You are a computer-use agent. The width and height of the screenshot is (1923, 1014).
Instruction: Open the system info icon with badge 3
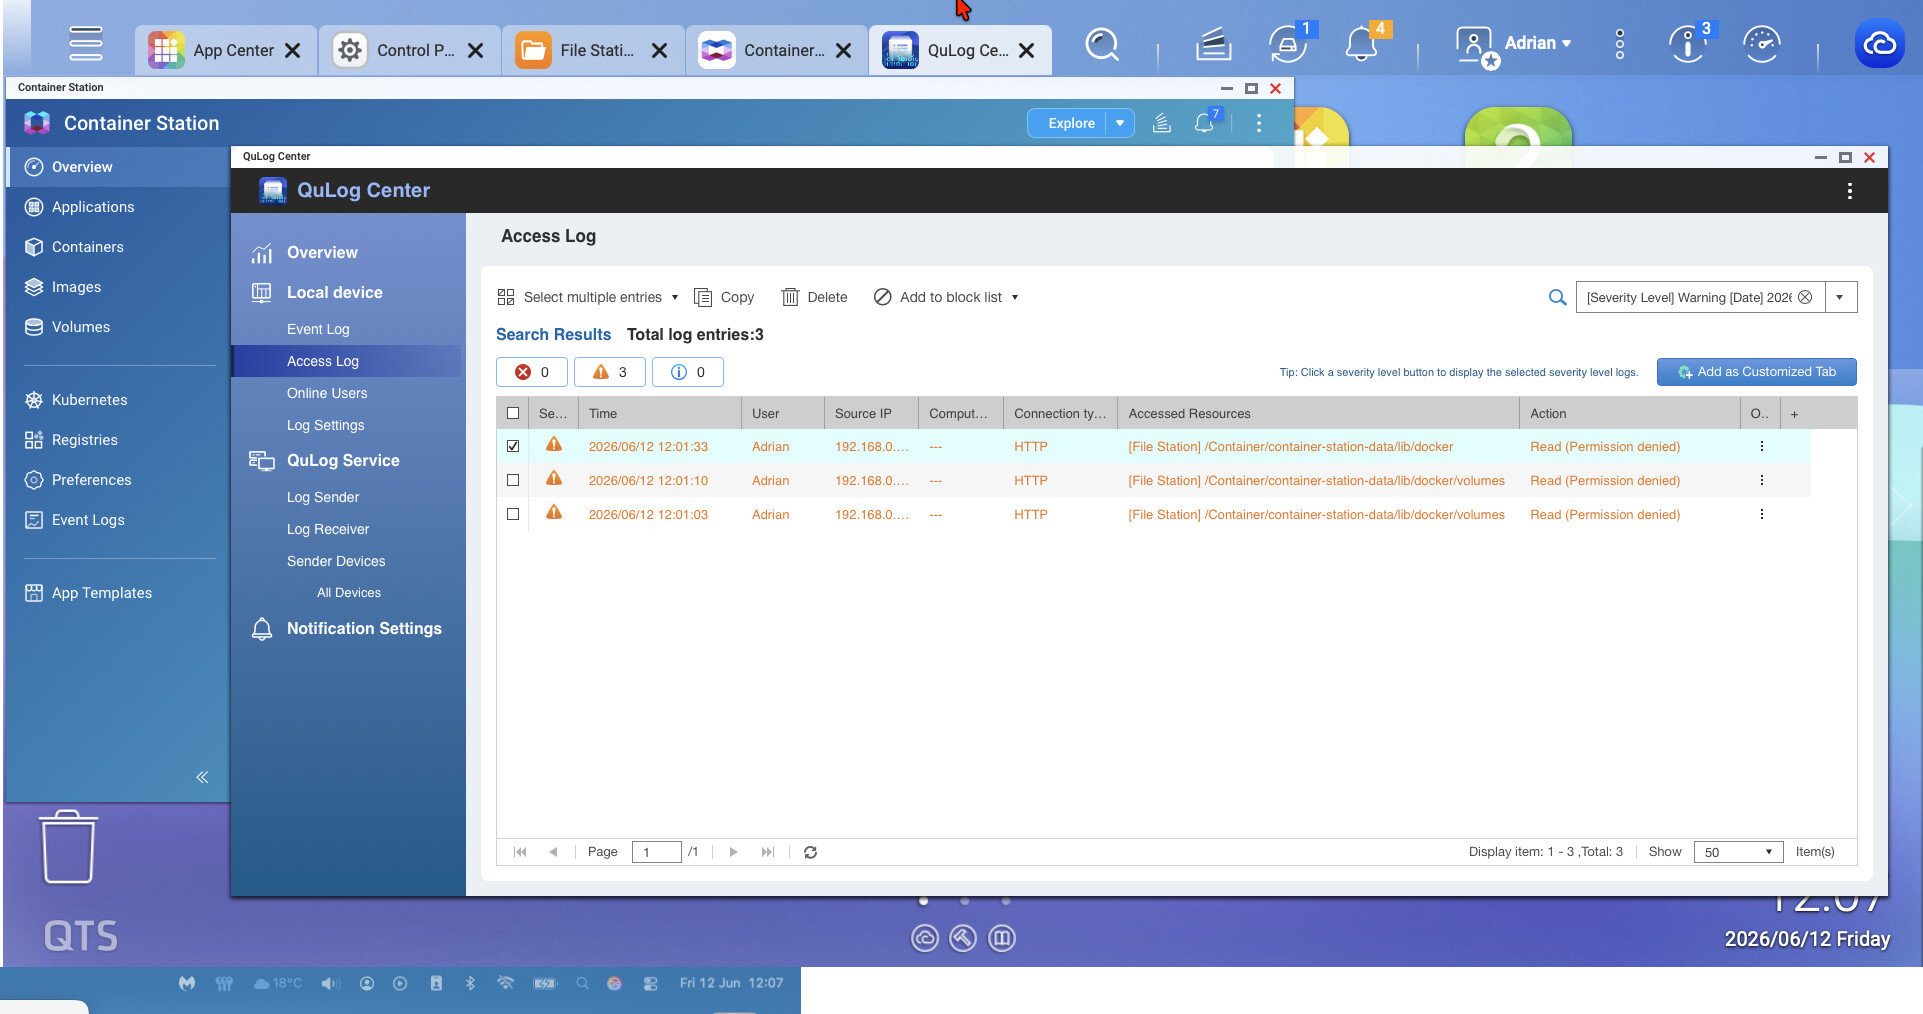coord(1688,44)
